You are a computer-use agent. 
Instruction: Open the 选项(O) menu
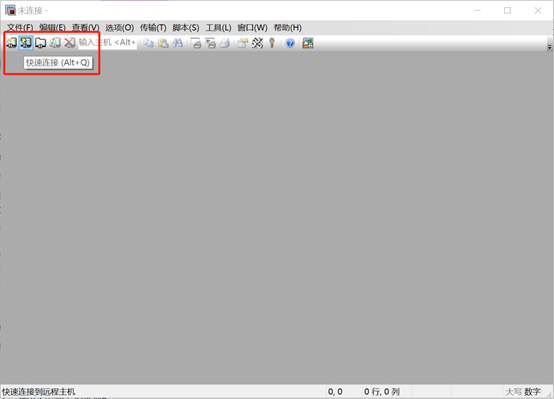(119, 28)
